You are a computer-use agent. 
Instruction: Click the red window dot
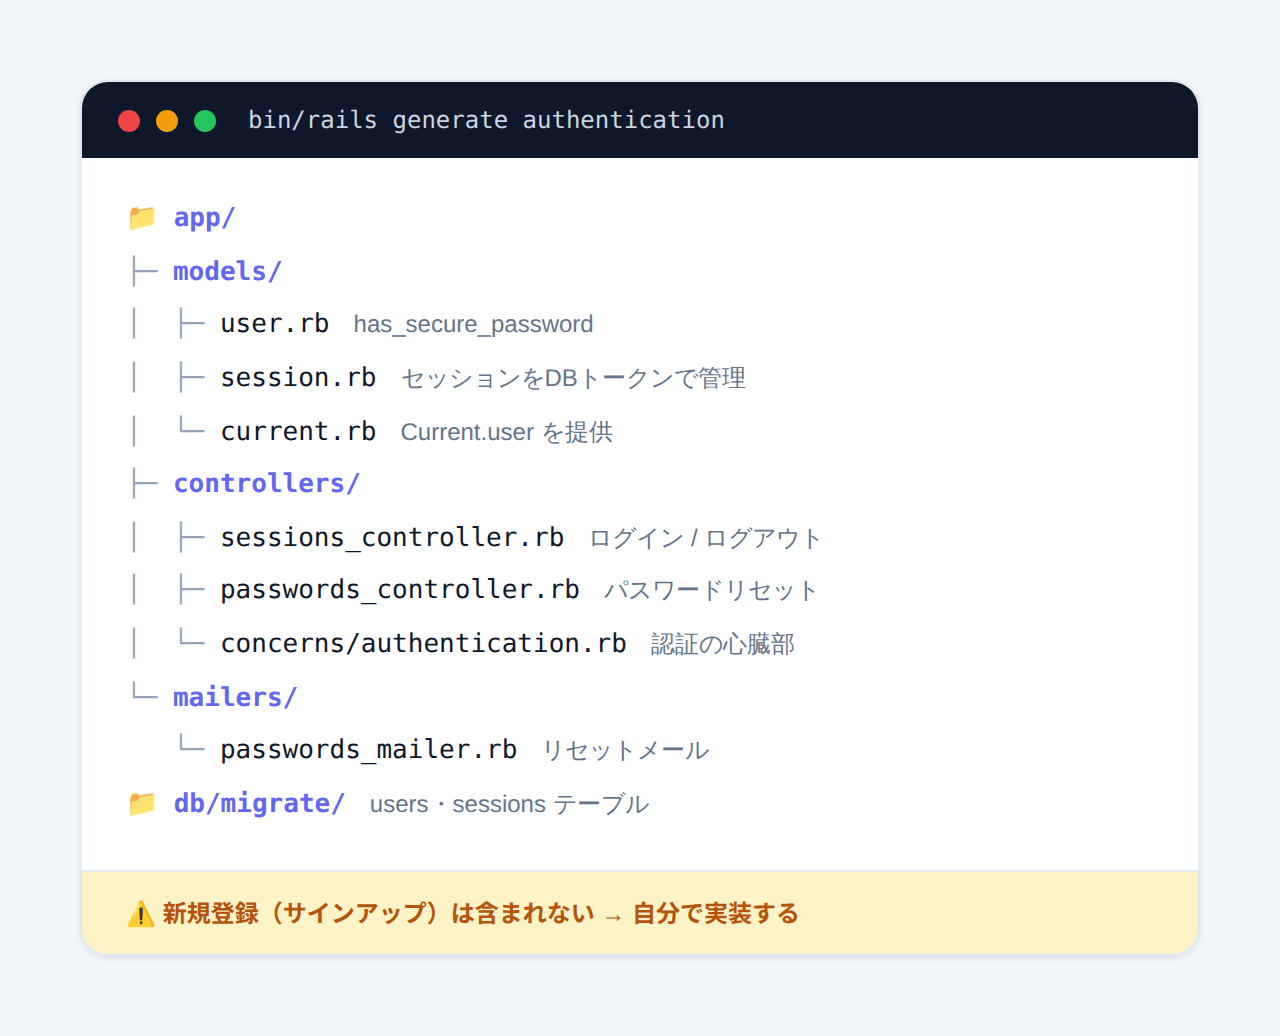pos(129,121)
